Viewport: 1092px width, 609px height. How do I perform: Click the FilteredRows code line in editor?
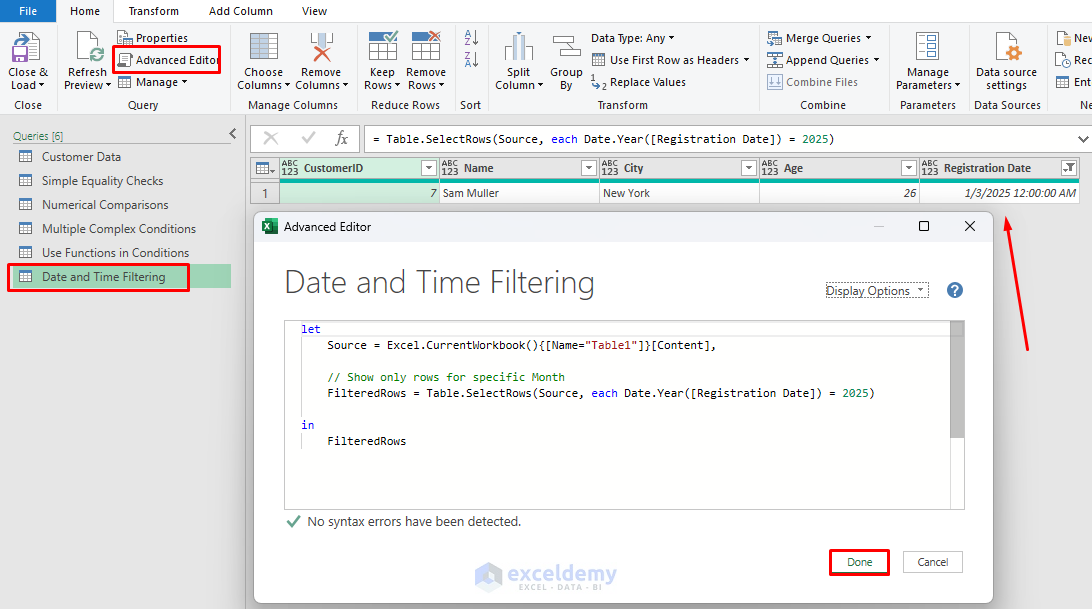(600, 393)
